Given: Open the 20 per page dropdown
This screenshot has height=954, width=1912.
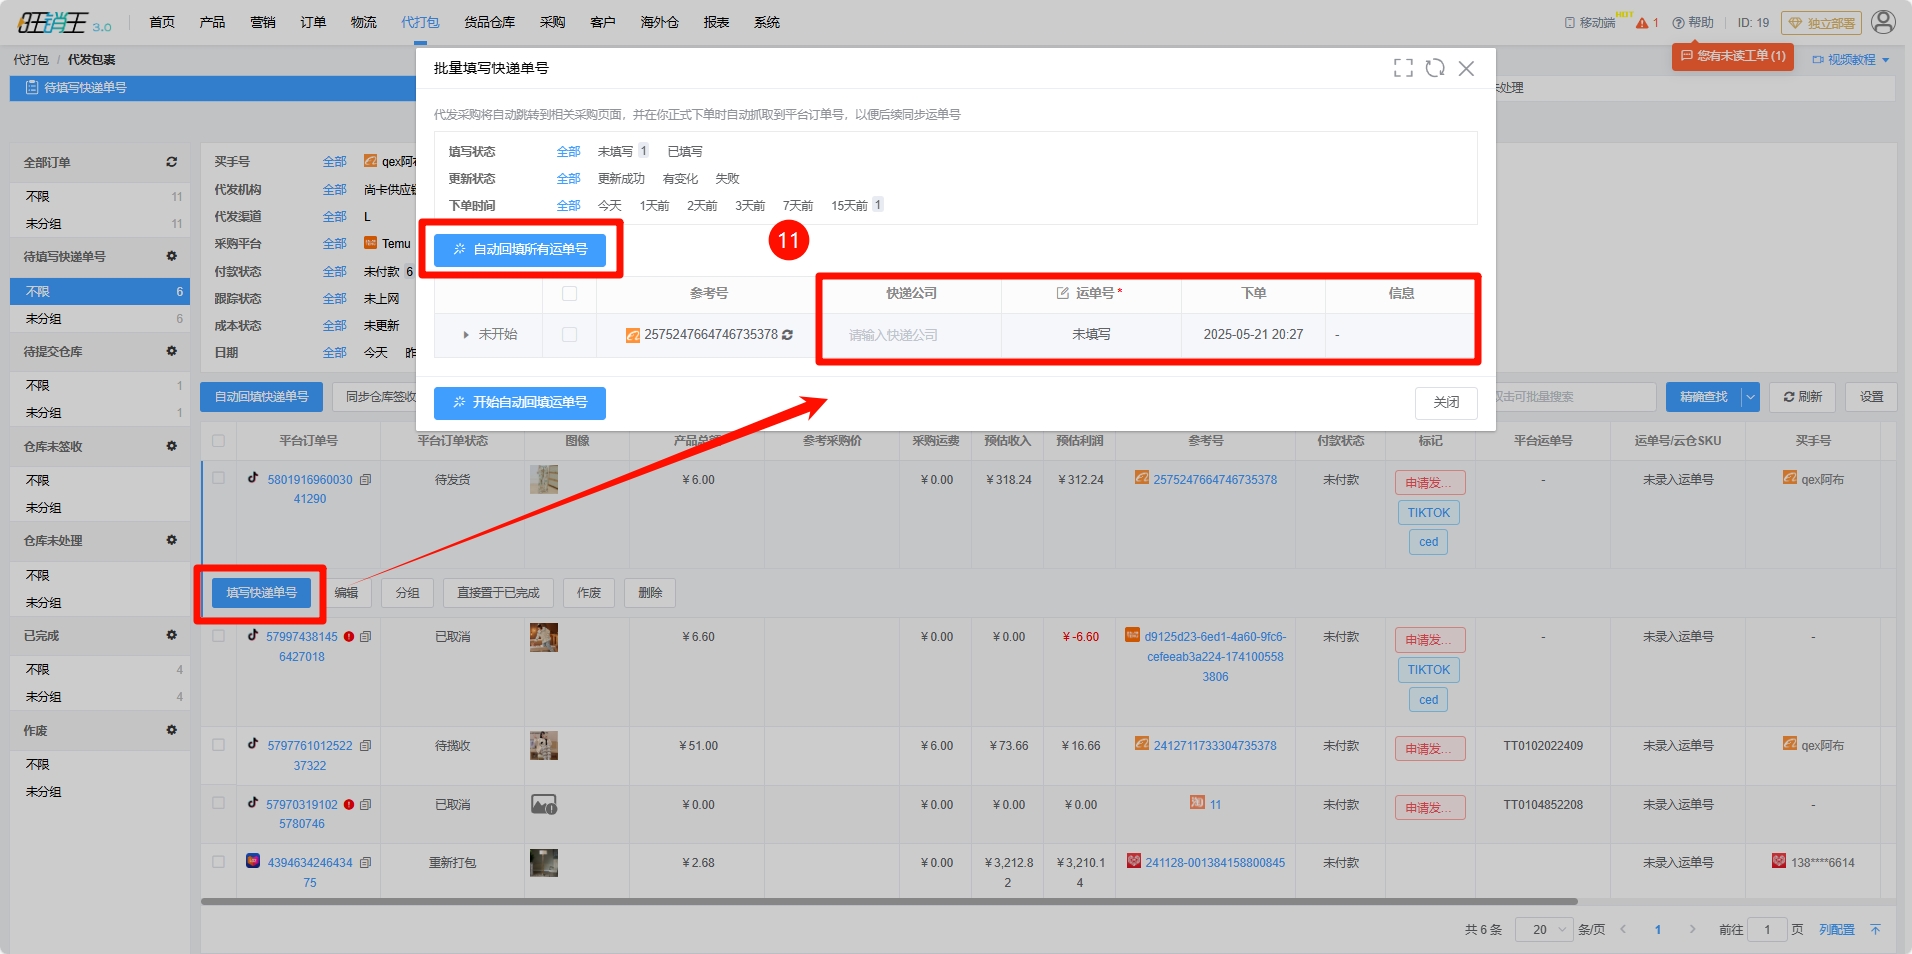Looking at the screenshot, I should tap(1543, 930).
